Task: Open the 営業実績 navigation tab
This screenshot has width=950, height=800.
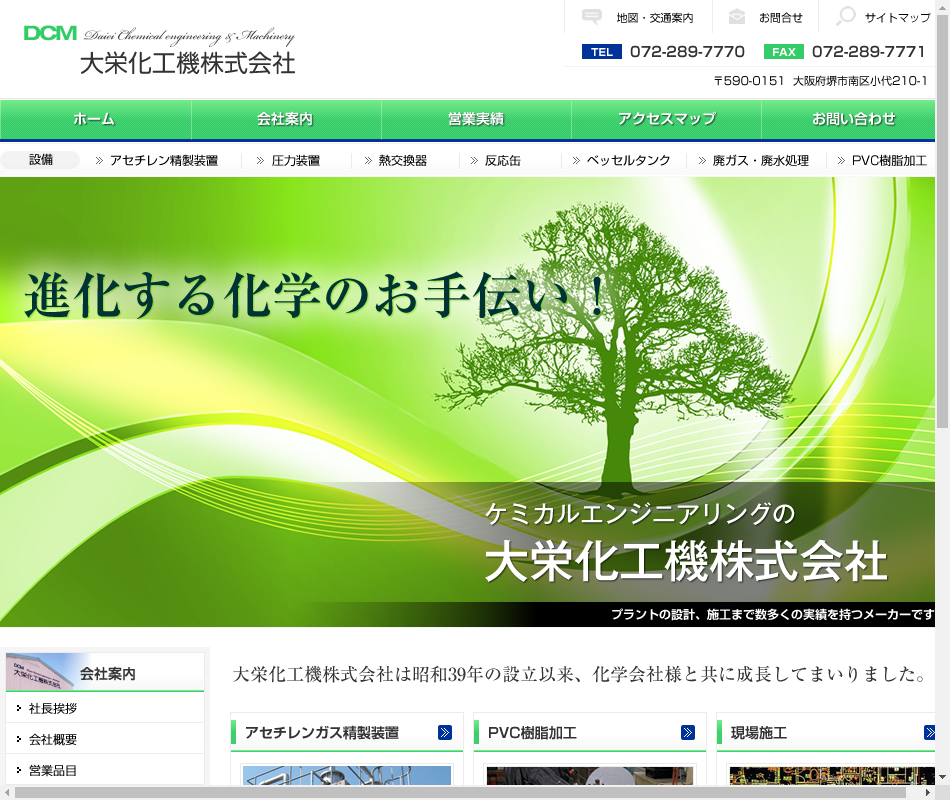Action: pos(476,119)
